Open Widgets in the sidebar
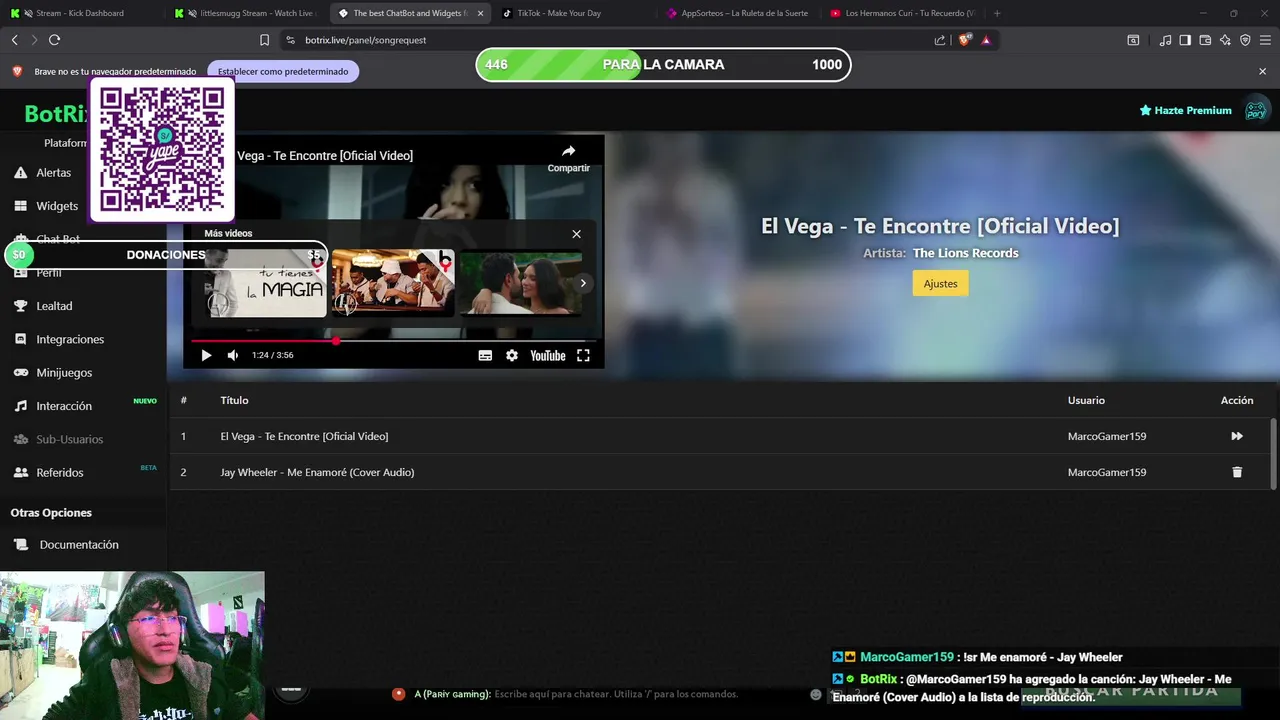The image size is (1280, 720). [x=45, y=206]
